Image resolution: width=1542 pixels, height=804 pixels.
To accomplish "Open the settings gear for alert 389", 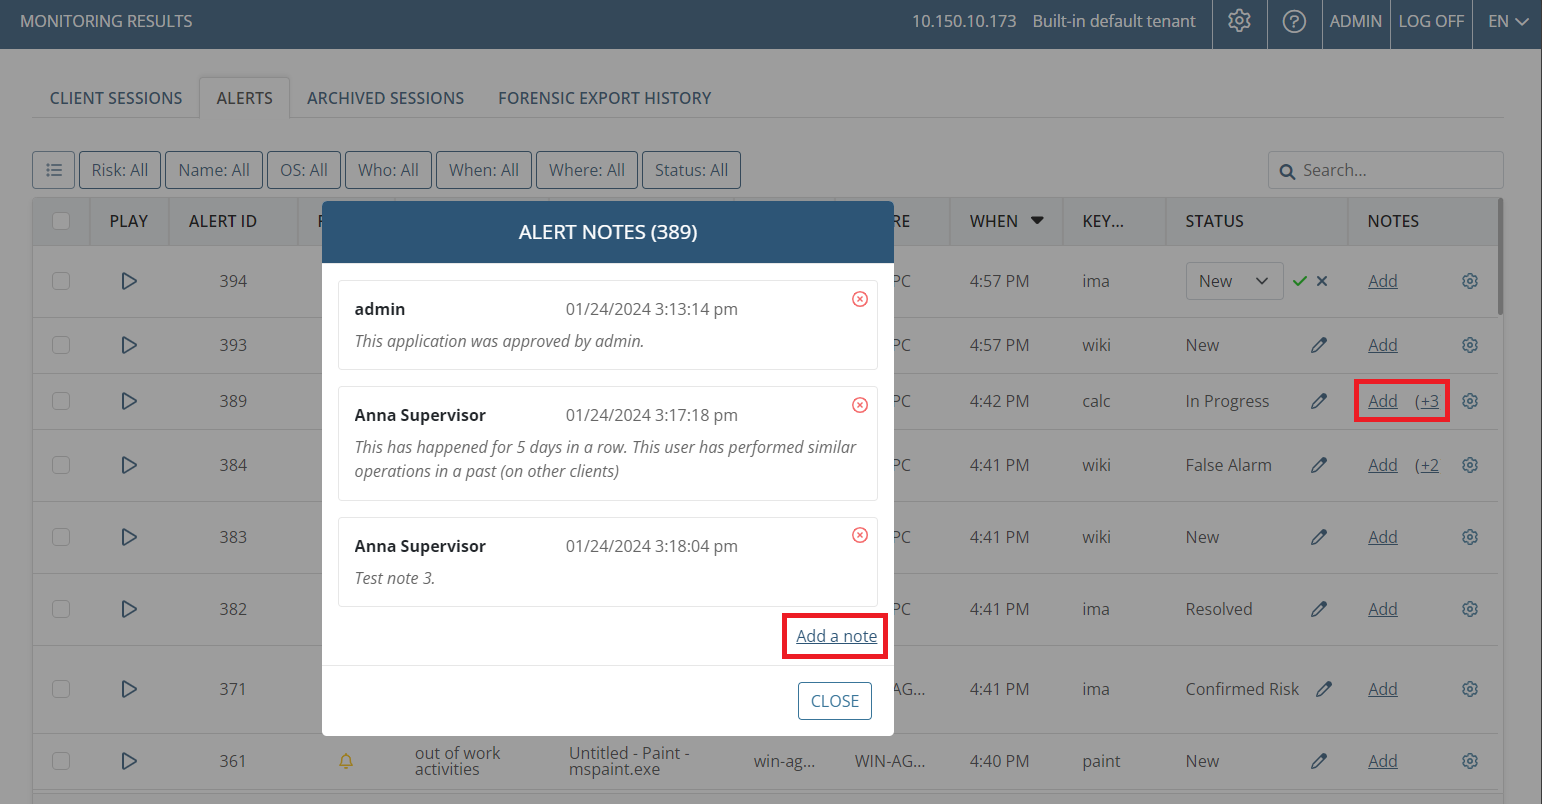I will tap(1469, 401).
